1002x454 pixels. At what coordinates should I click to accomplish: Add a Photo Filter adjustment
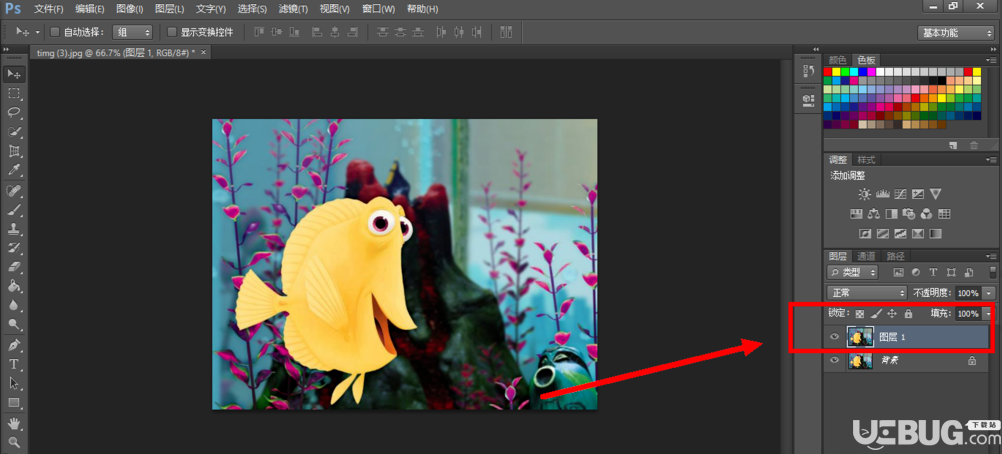(909, 214)
